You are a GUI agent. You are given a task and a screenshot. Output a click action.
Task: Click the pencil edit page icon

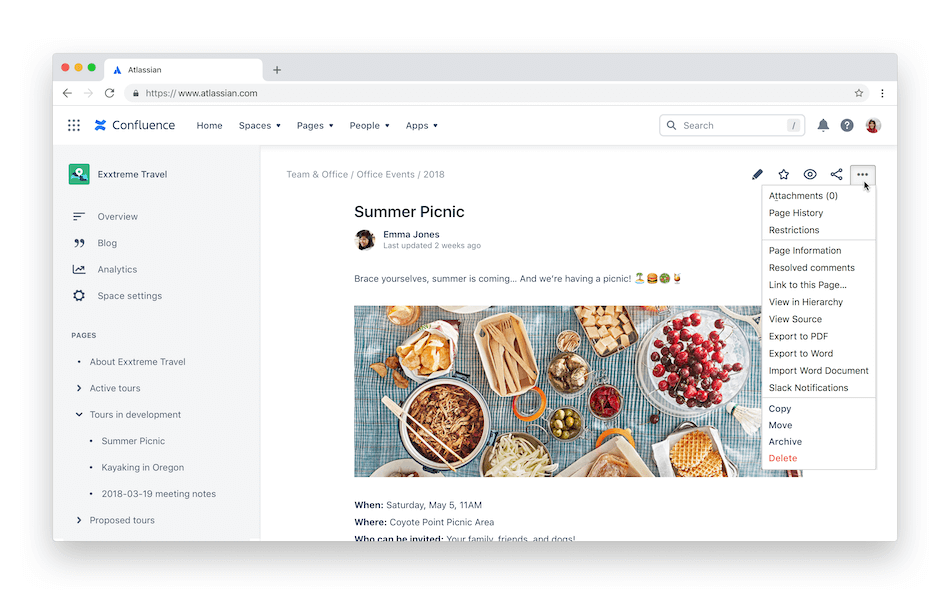757,175
